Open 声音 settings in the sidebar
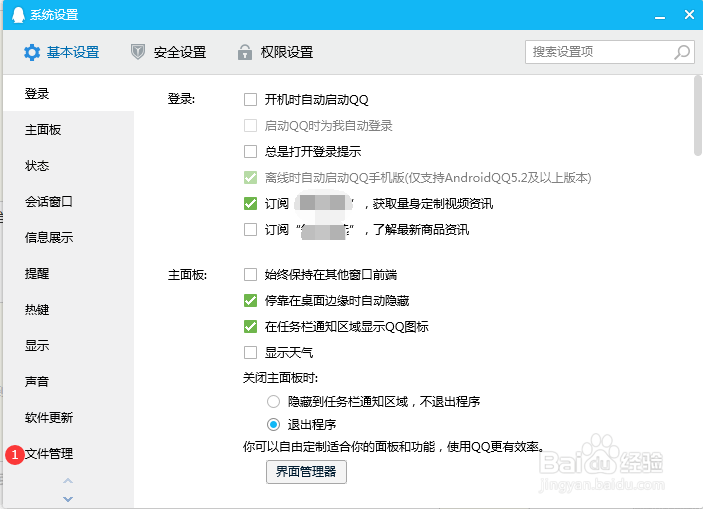 [69, 382]
